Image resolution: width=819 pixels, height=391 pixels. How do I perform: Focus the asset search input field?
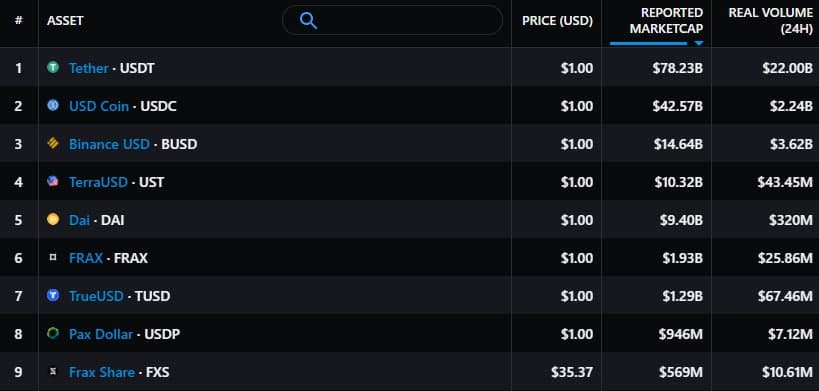(392, 20)
